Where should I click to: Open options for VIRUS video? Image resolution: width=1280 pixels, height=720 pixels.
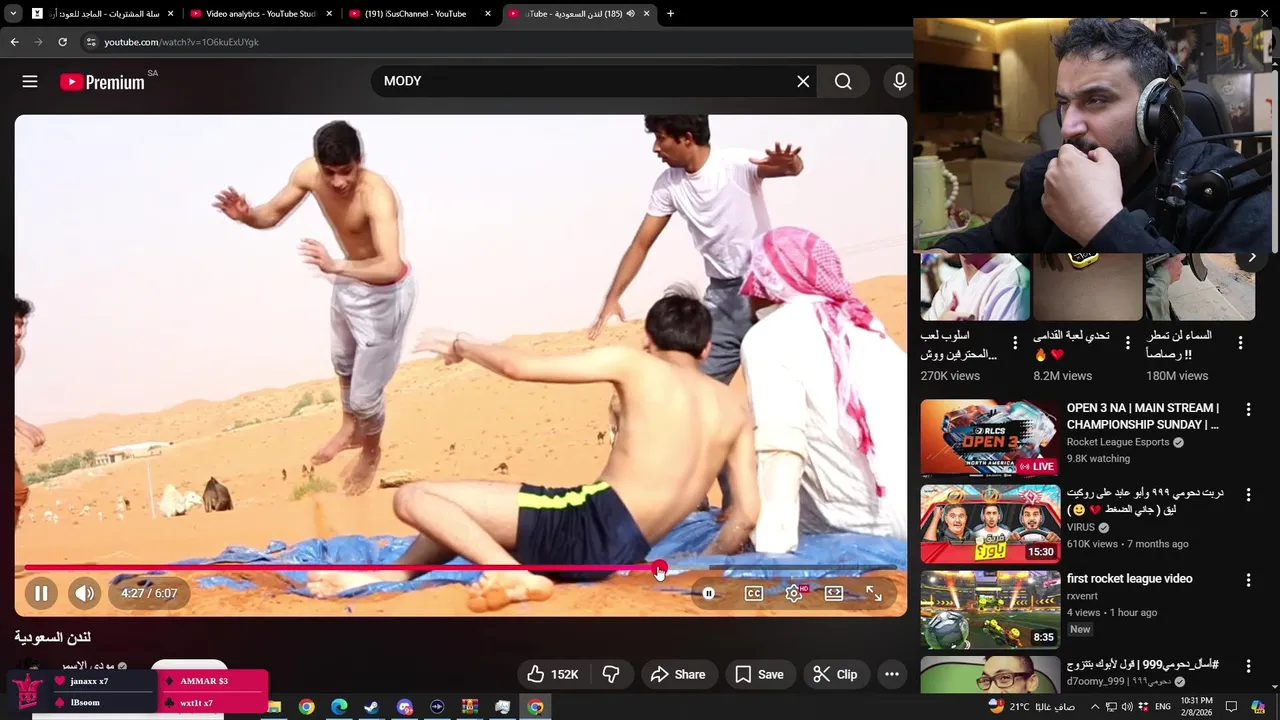[x=1248, y=495]
